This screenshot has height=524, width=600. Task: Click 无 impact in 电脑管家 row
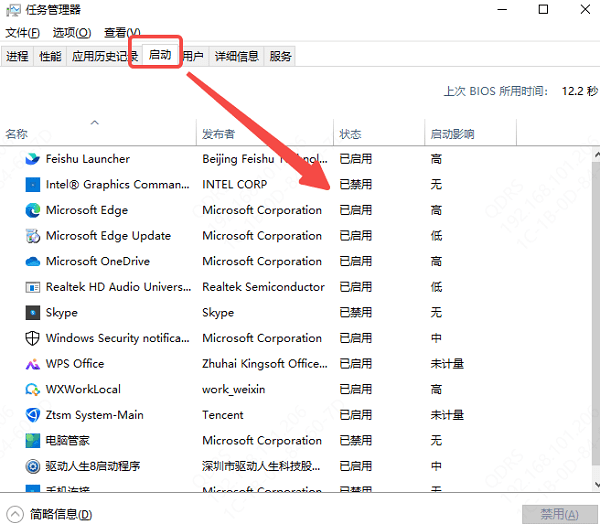point(436,441)
